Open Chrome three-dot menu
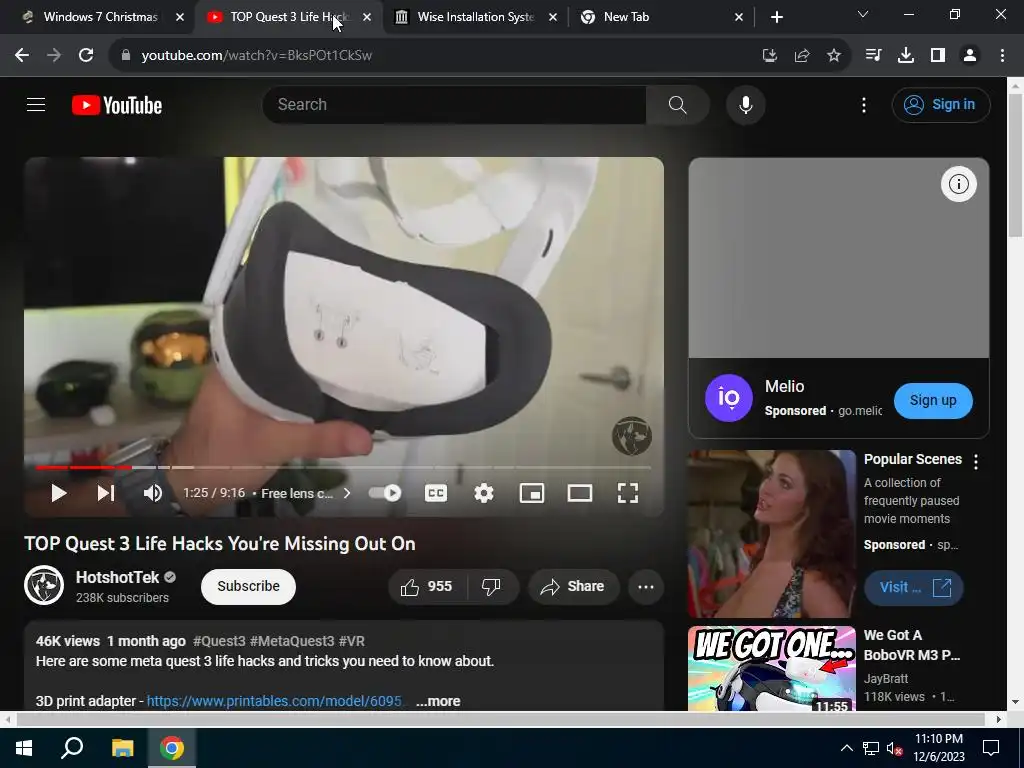Viewport: 1024px width, 768px height. click(x=1002, y=56)
